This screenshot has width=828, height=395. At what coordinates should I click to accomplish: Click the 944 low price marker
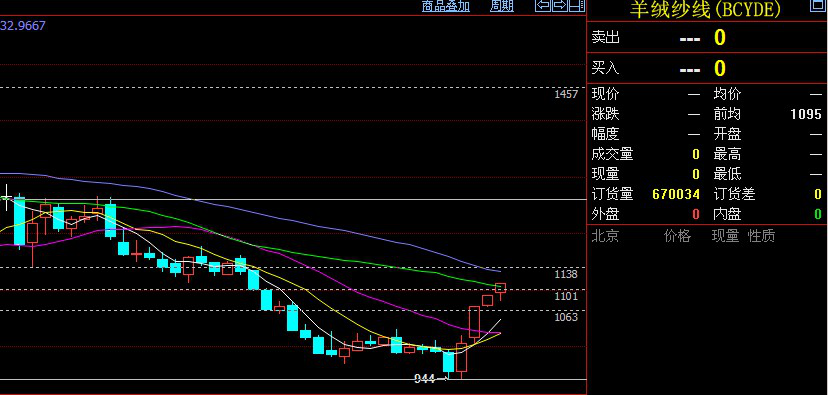point(425,378)
